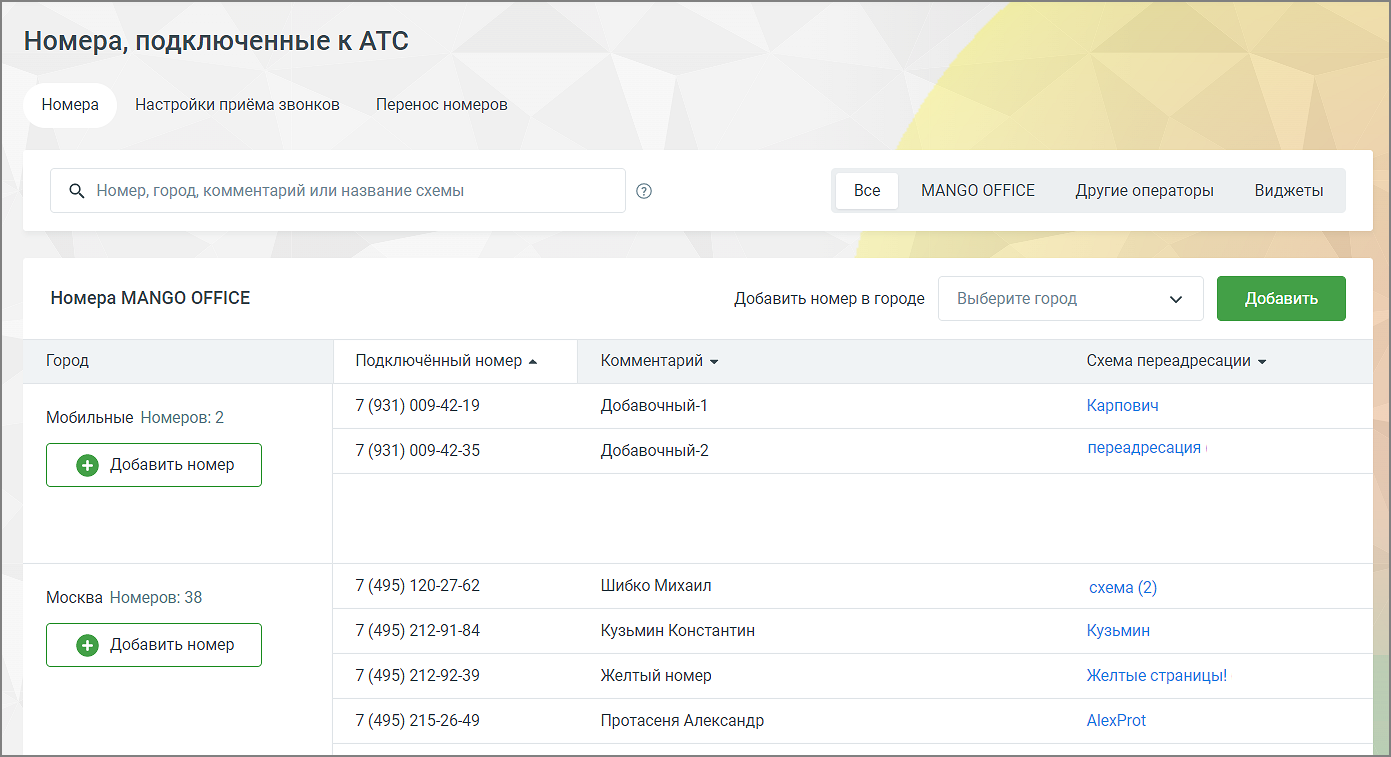Select the MANGO OFFICE filter

point(978,191)
